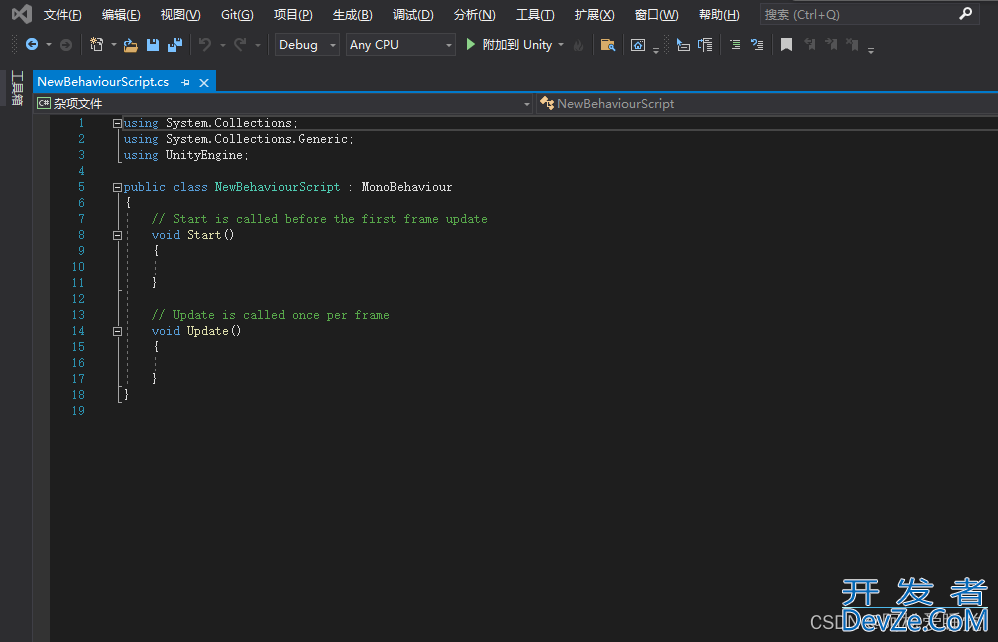998x642 pixels.
Task: Select the NewBehaviourScript.cs document tab
Action: click(x=103, y=82)
